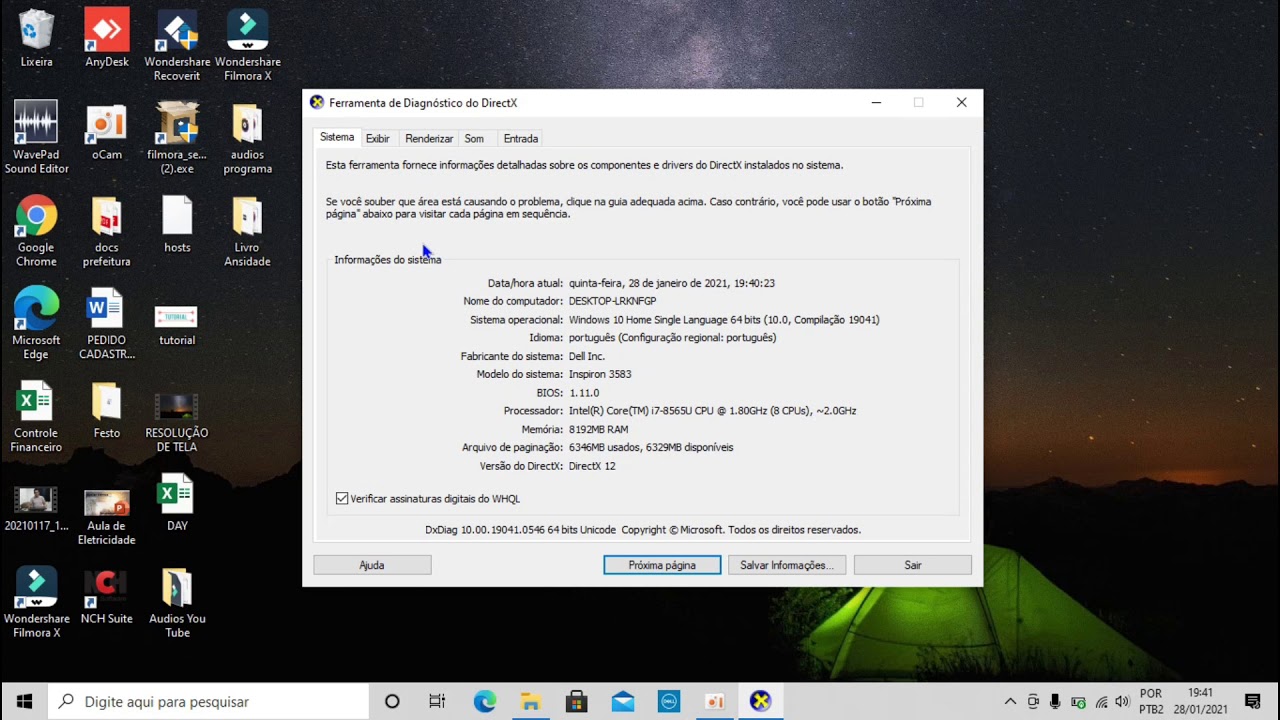Open the oCam desktop shortcut

[x=106, y=132]
